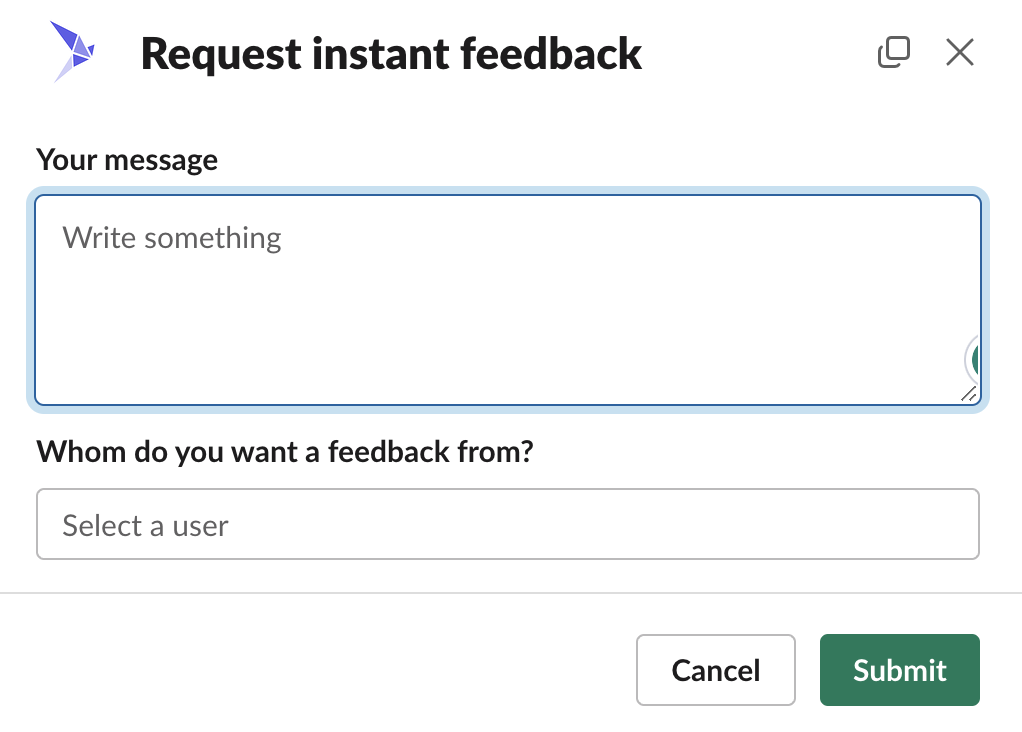Click the green circular icon in message box
Screen dimensions: 1022x732
point(974,359)
